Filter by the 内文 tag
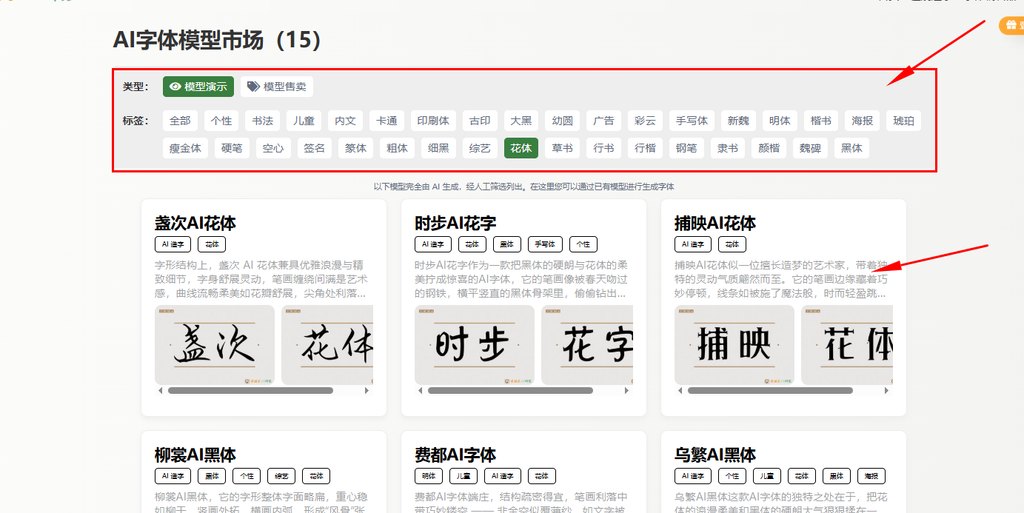The image size is (1024, 513). point(345,121)
